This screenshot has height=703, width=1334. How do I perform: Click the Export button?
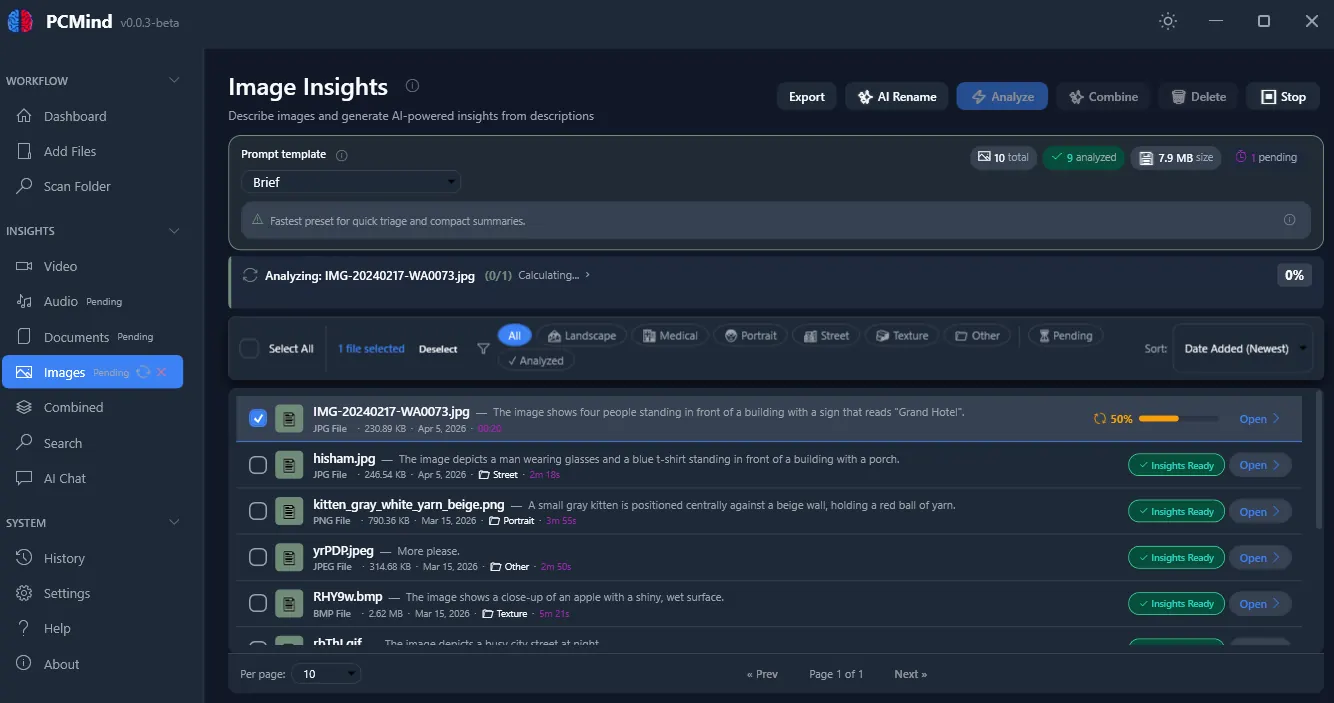pyautogui.click(x=806, y=96)
